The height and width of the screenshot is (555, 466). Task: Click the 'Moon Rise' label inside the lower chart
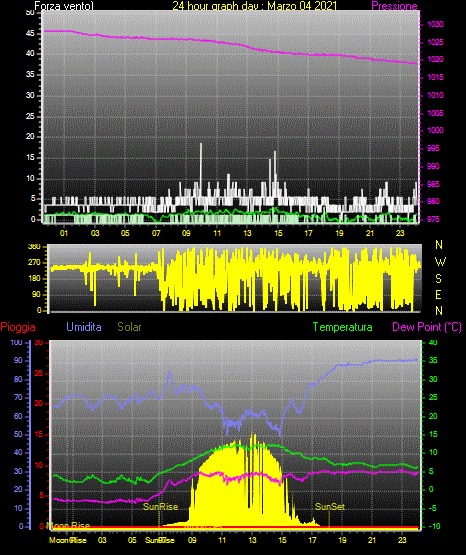[68, 526]
